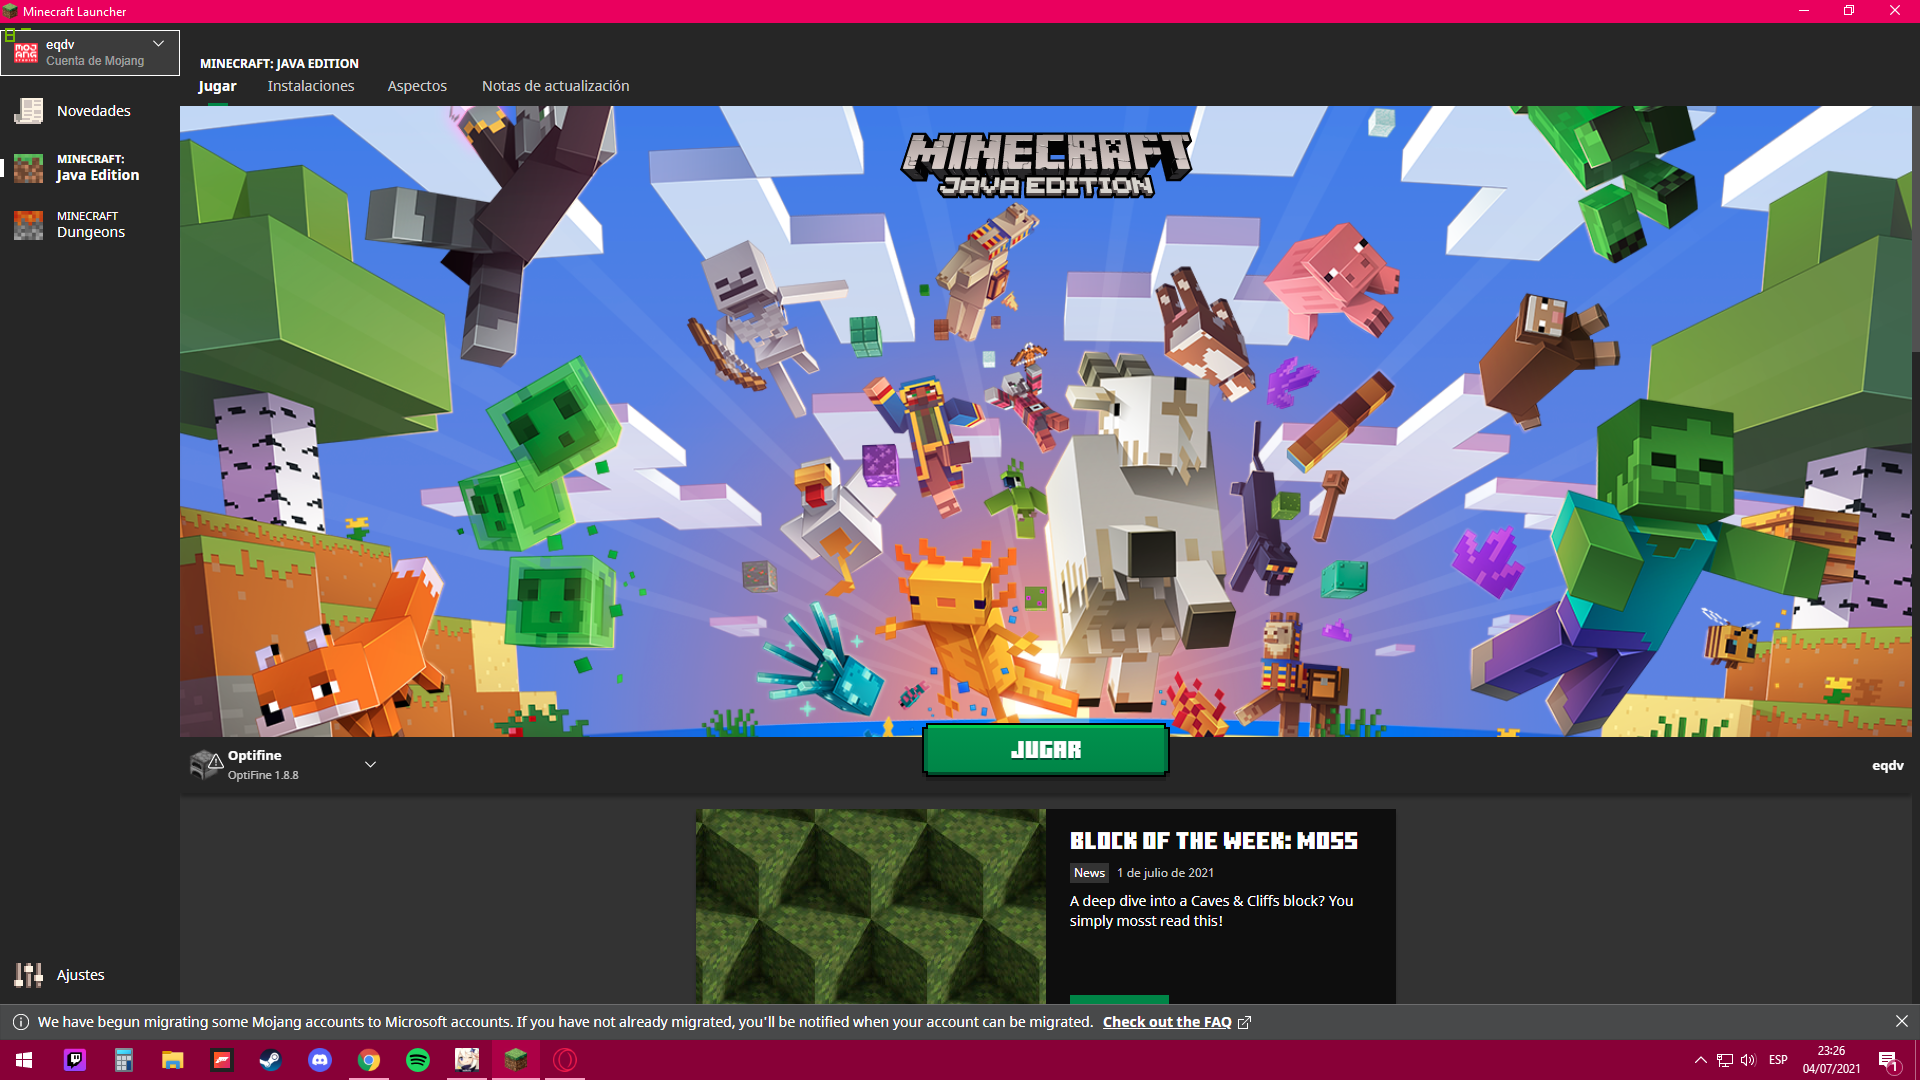Viewport: 1920px width, 1080px height.
Task: Open Steam from the taskbar
Action: (270, 1060)
